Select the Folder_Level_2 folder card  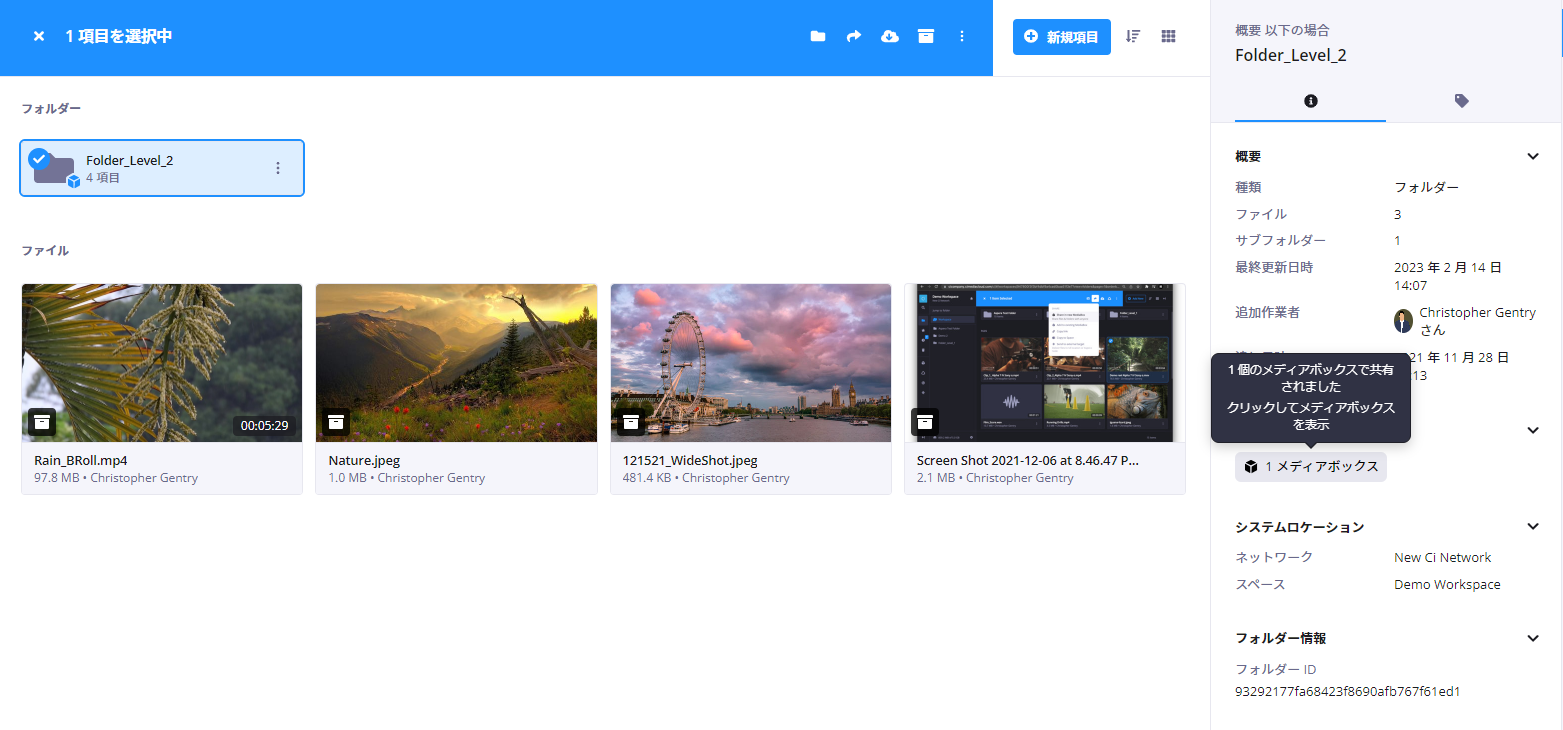tap(162, 168)
